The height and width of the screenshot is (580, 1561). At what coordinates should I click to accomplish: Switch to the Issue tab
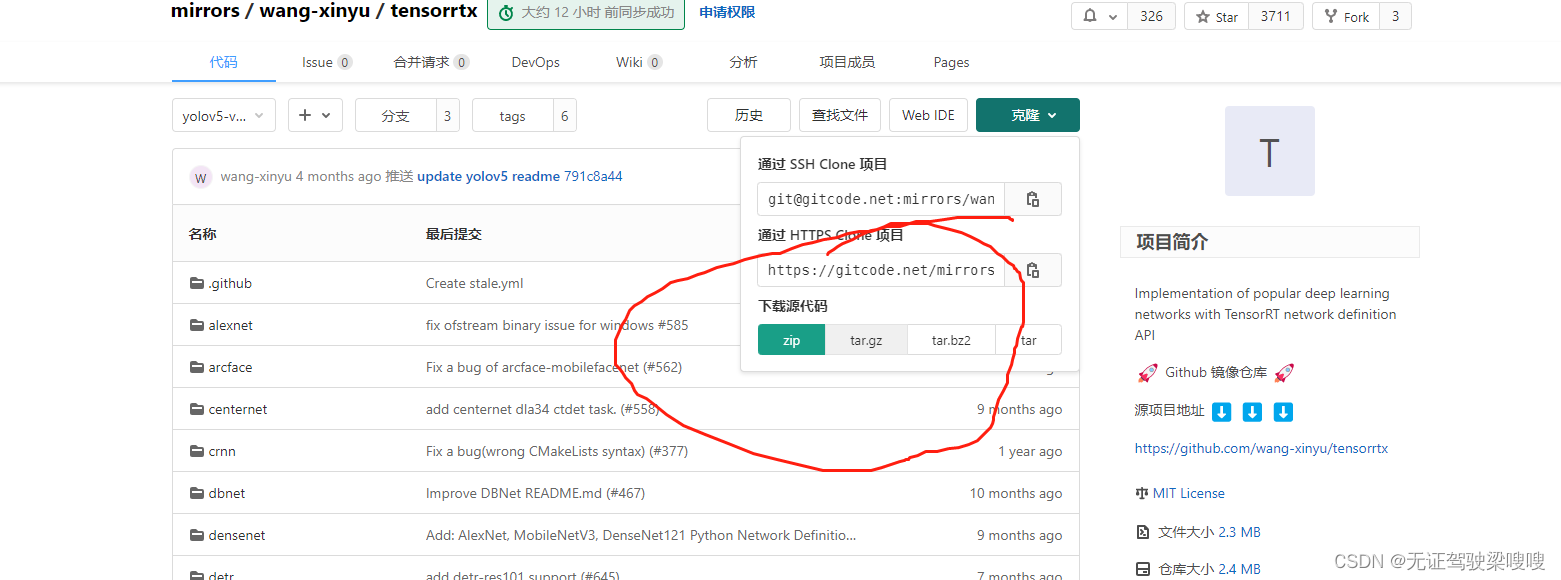(x=327, y=62)
